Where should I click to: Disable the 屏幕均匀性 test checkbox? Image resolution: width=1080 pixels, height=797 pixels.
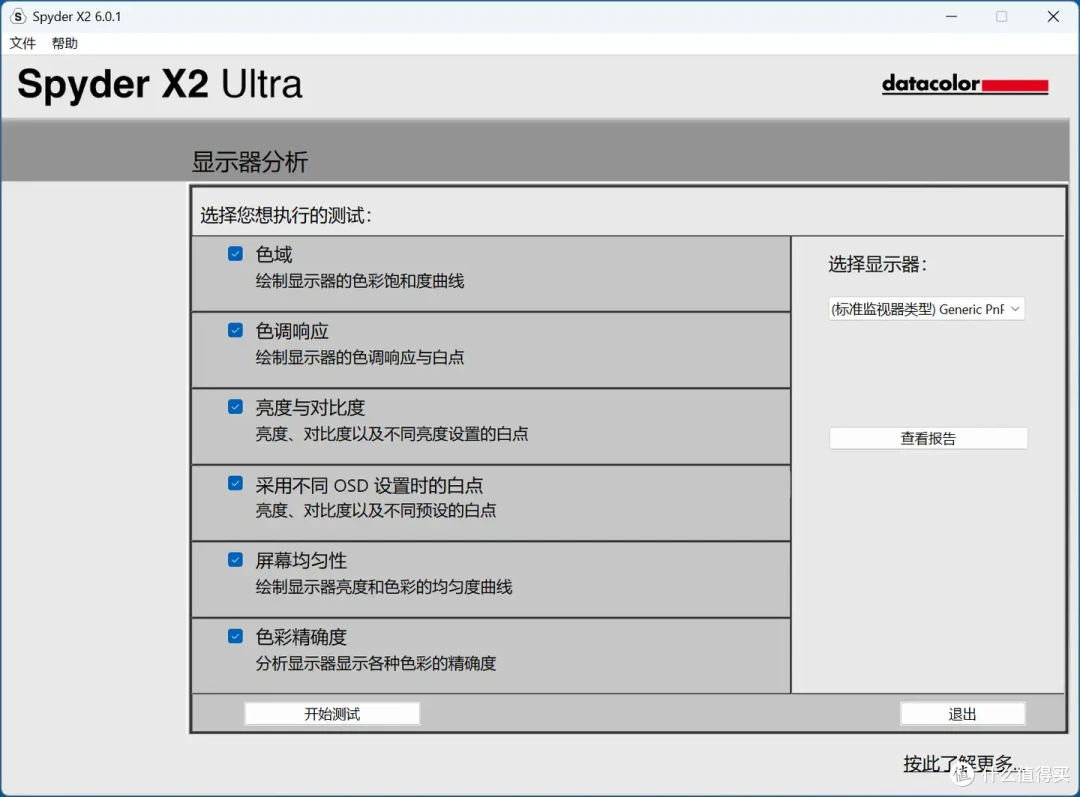click(236, 559)
